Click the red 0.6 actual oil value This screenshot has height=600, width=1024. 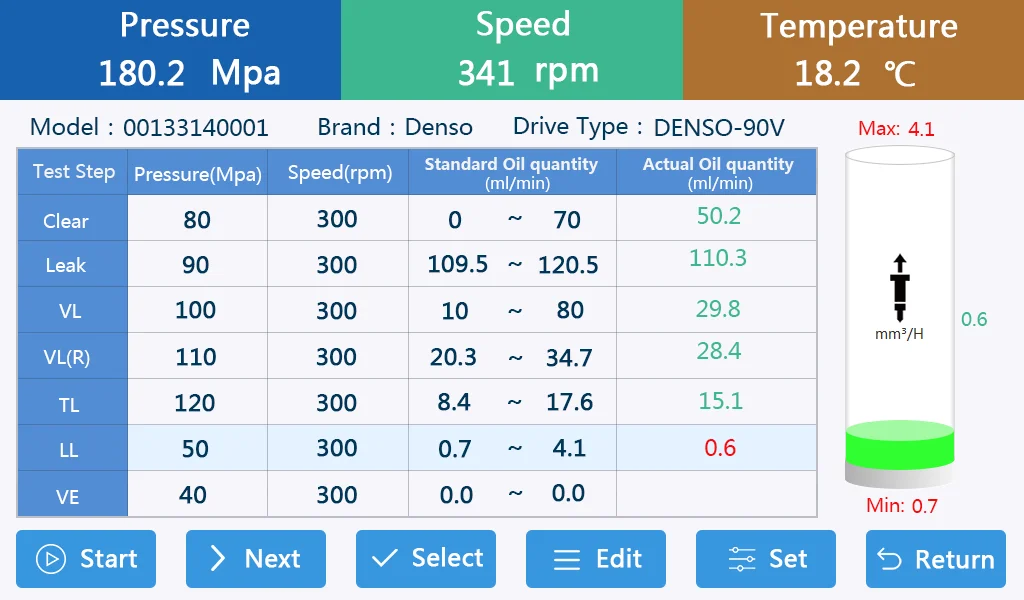(x=720, y=448)
